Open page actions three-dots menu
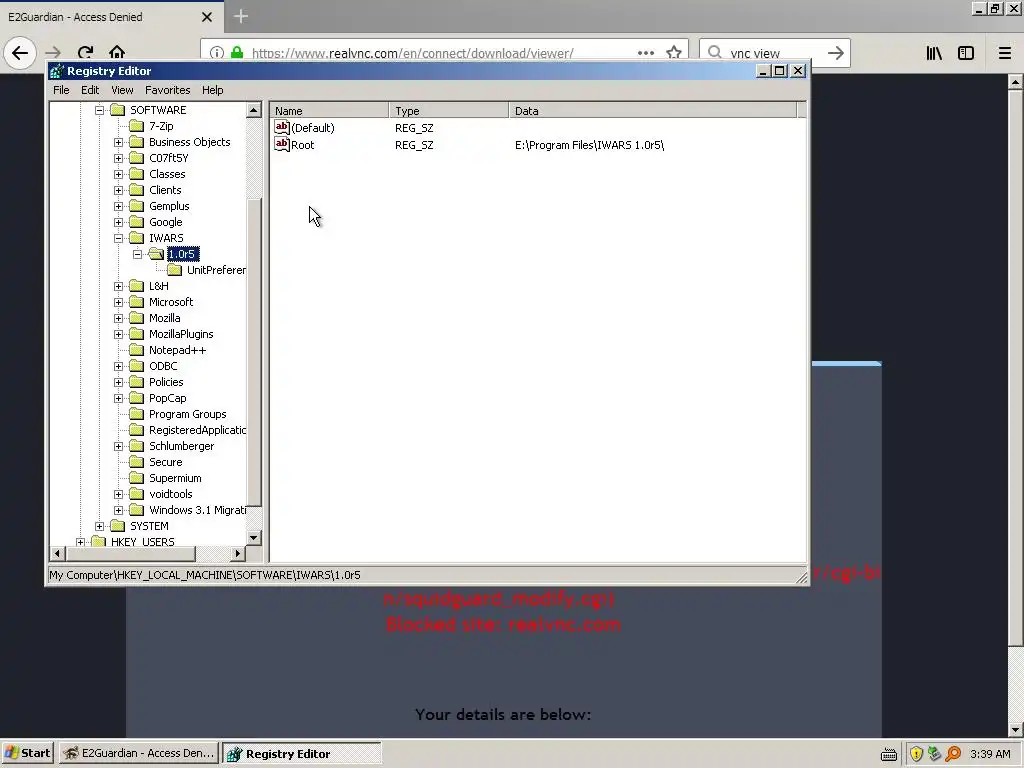Viewport: 1024px width, 768px height. 645,53
